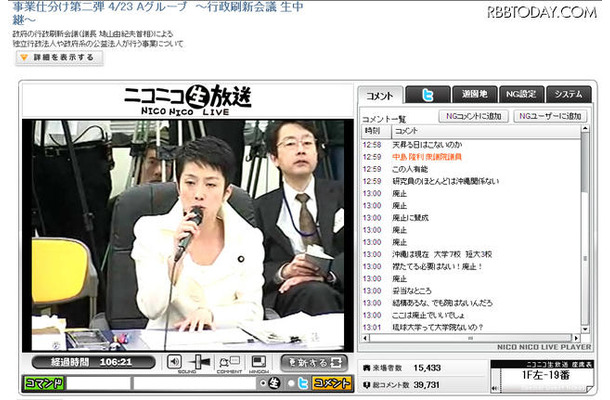Viewport: 610px width, 400px height.
Task: Select the 13:00 comment mentioning 大学7校
Action: click(x=471, y=254)
